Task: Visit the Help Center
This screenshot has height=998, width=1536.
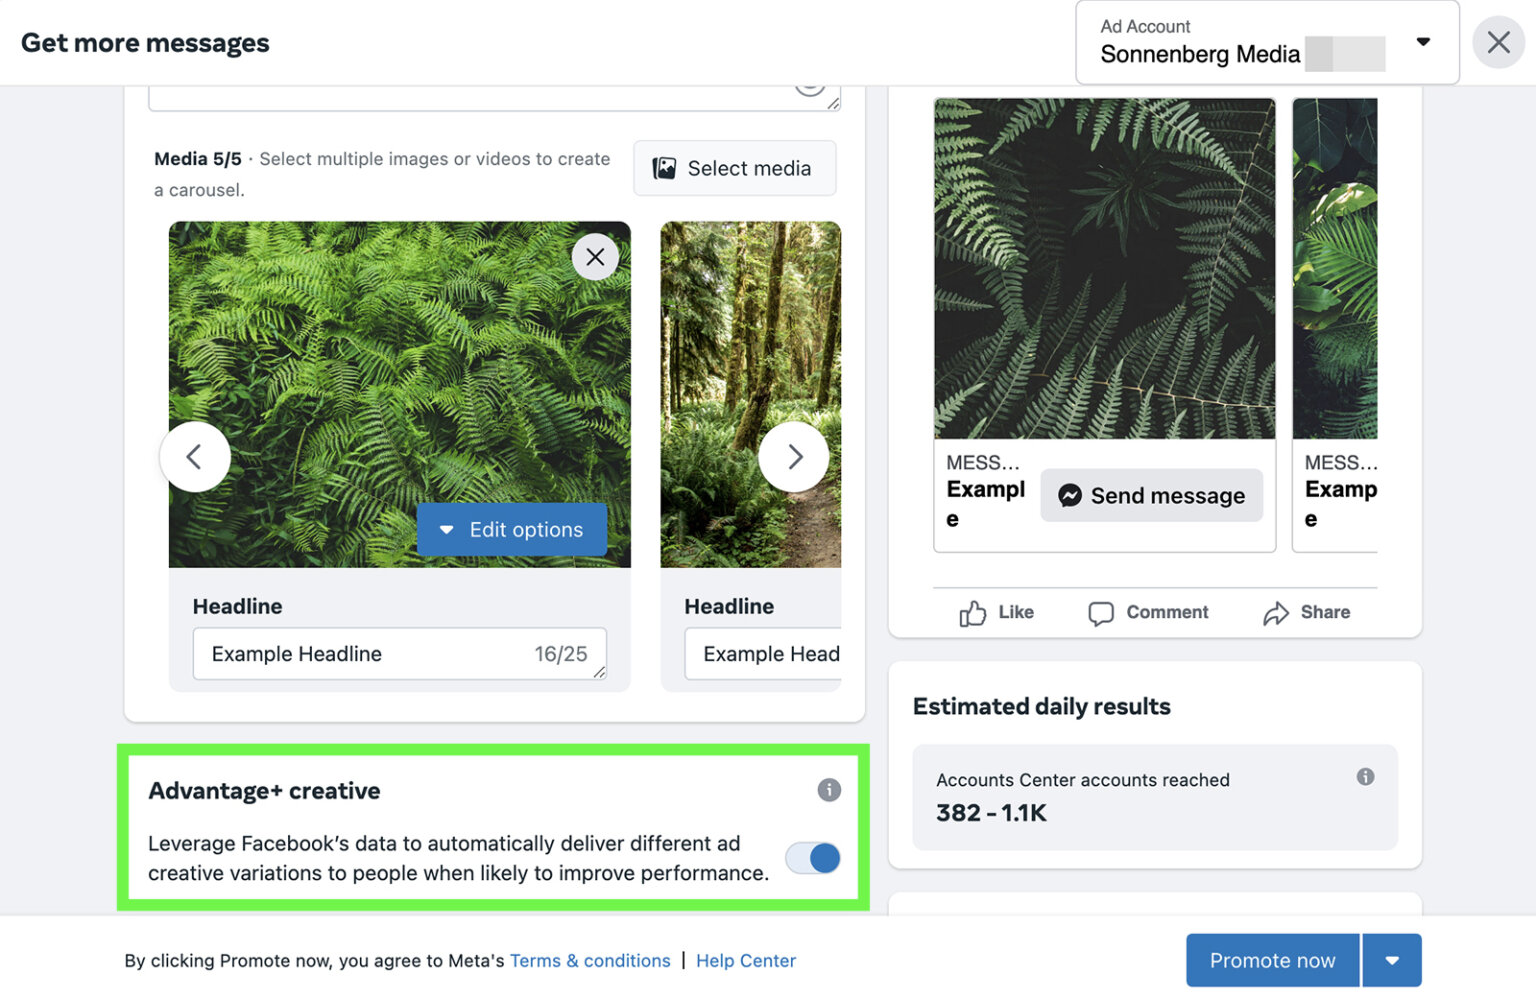Action: tap(745, 960)
